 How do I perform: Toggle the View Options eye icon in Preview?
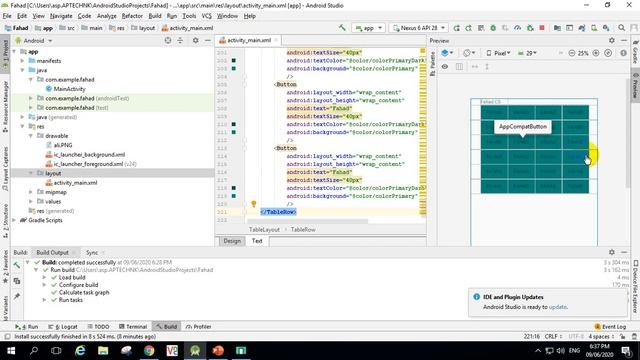pos(445,66)
